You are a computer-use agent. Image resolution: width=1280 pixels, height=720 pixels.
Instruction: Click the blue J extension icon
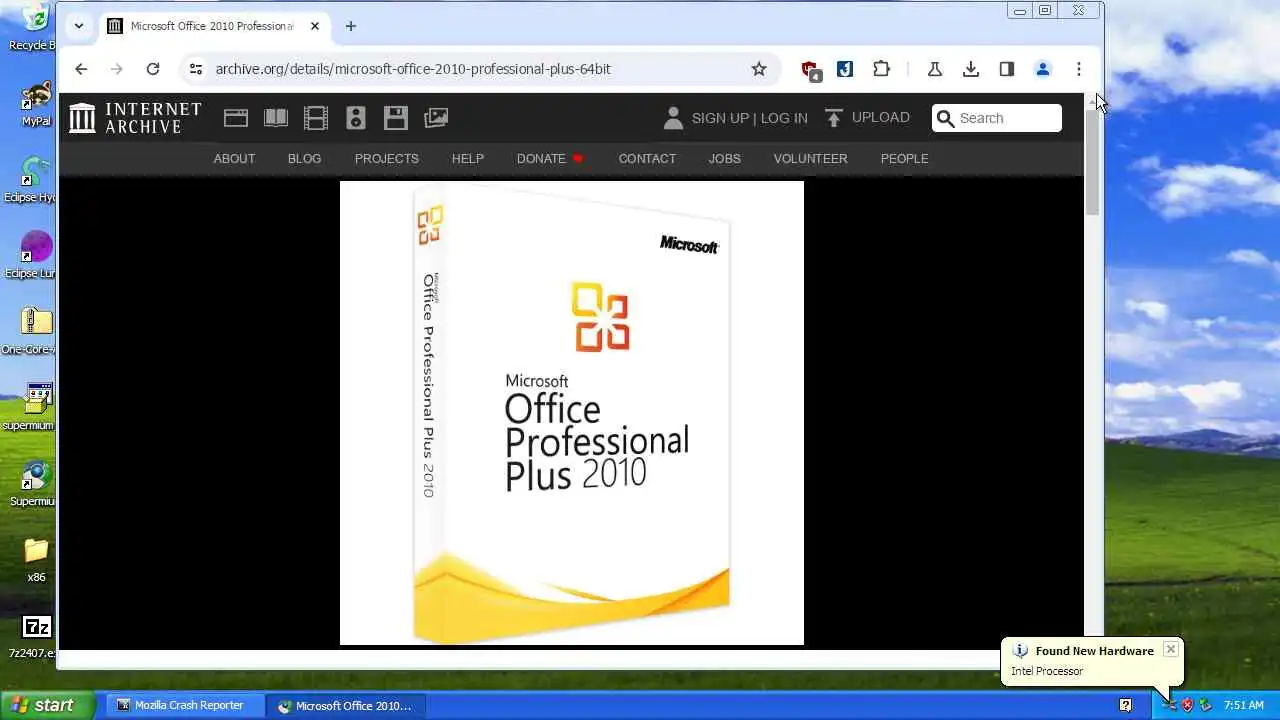[845, 69]
